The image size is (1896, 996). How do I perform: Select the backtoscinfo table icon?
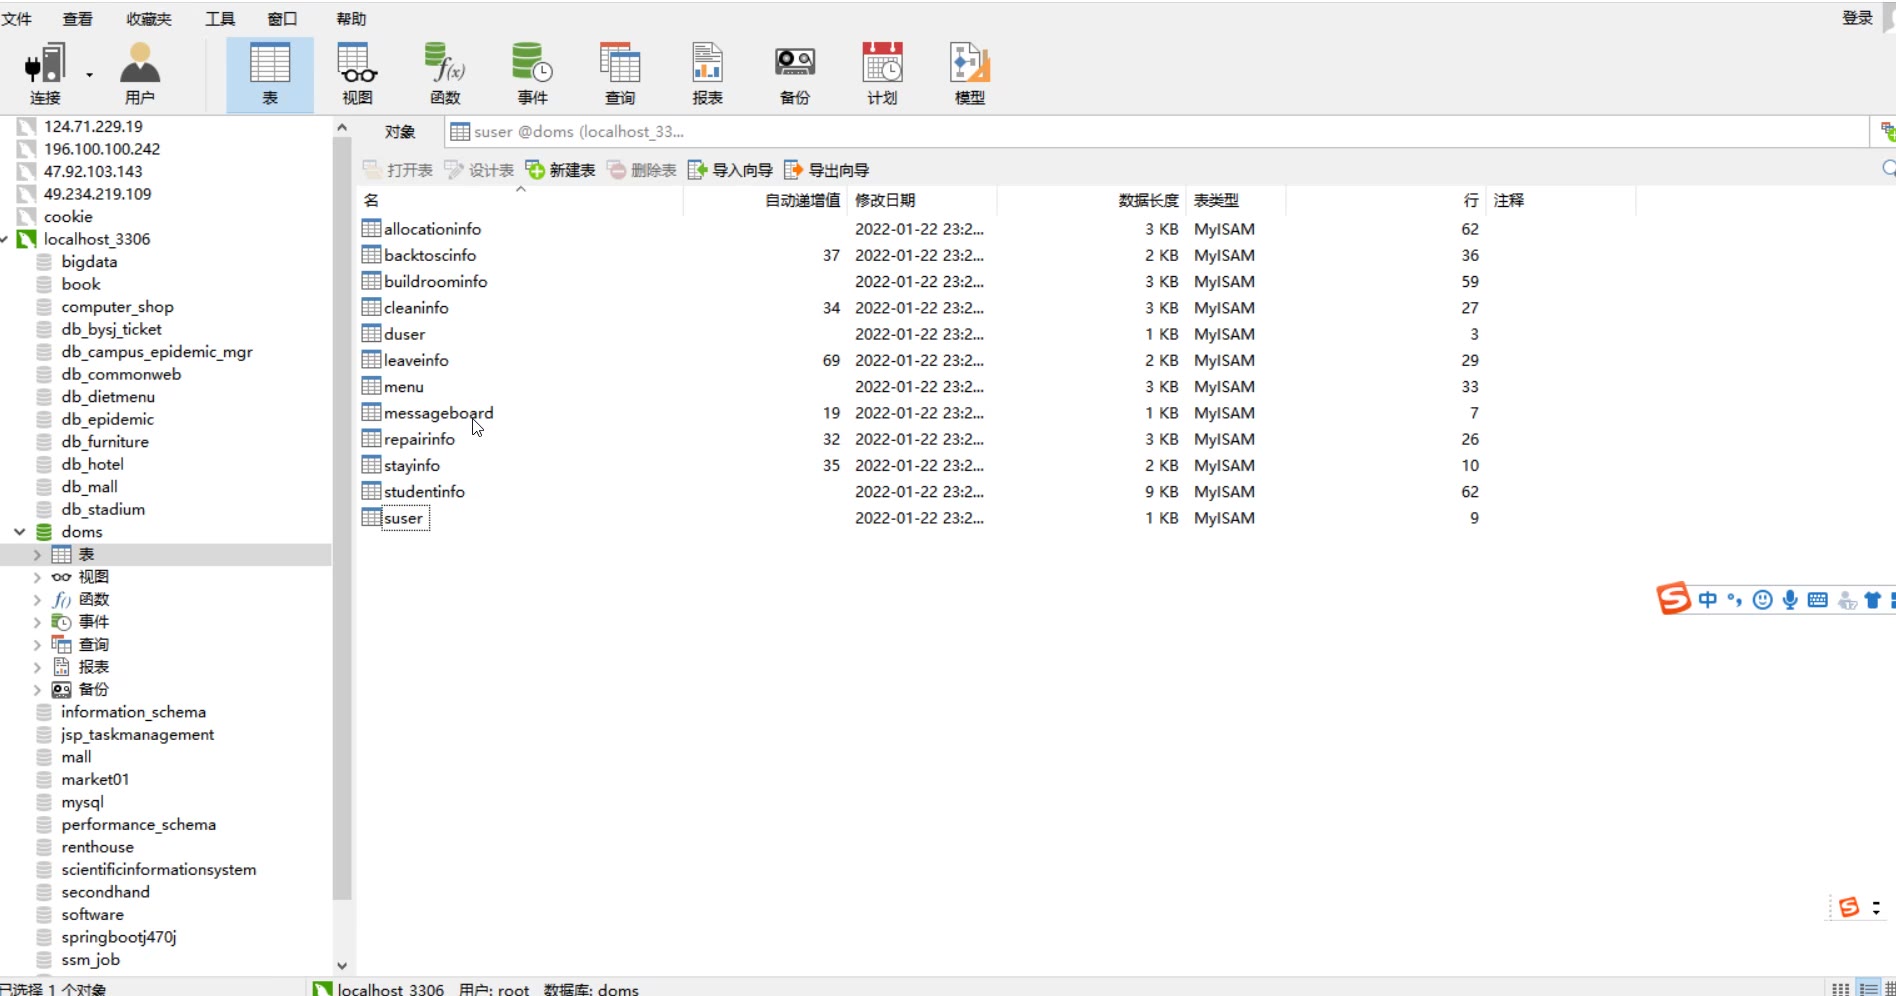coord(371,254)
